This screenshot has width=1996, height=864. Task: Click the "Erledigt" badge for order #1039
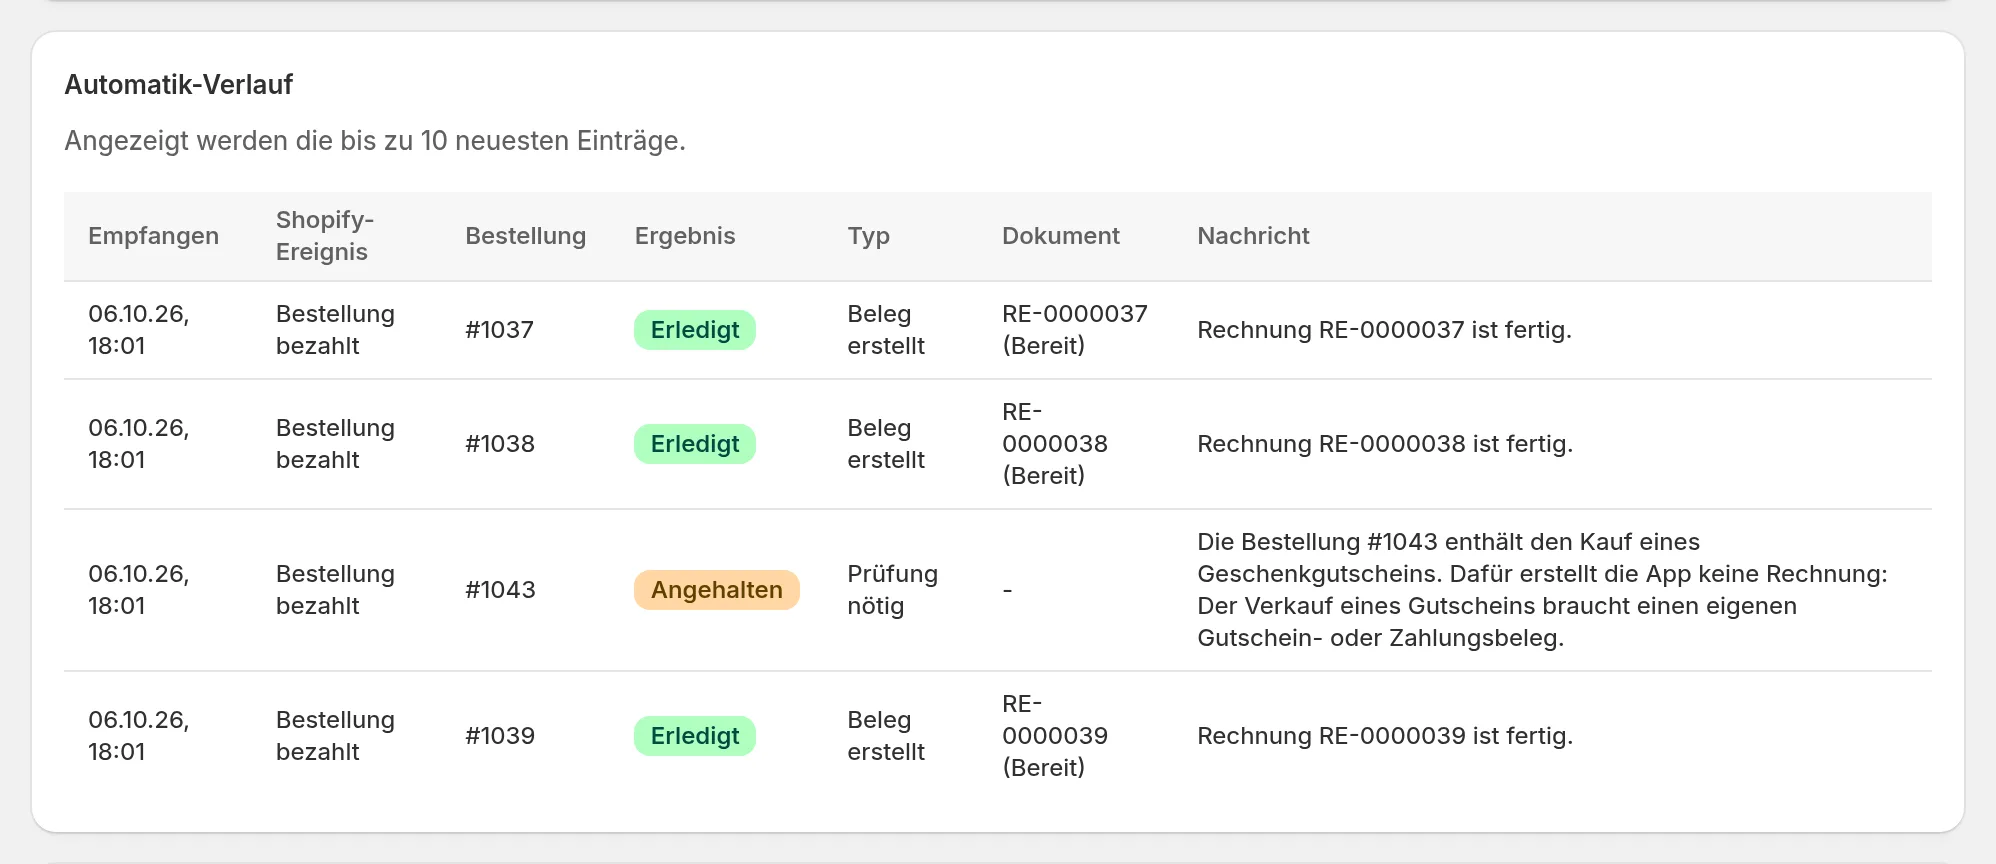(x=695, y=736)
